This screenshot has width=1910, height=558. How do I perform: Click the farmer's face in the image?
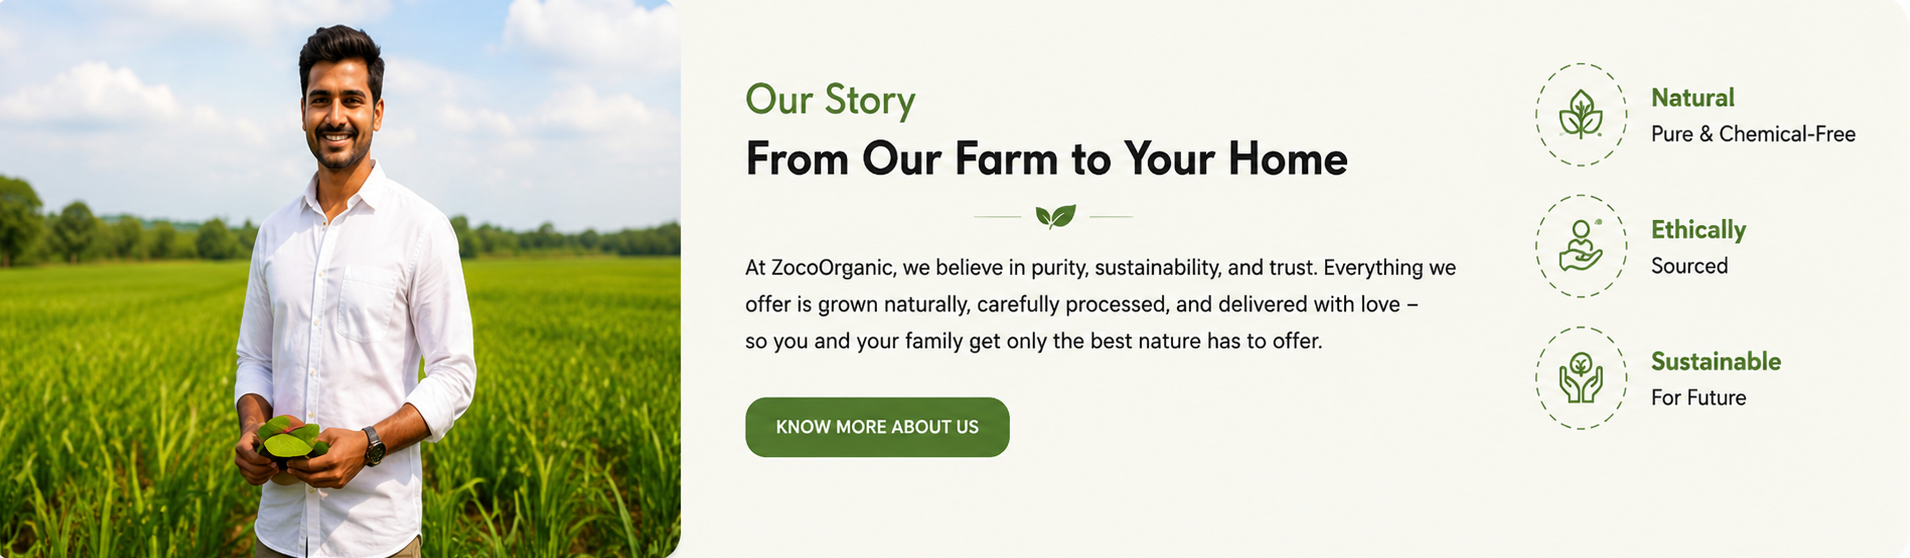(x=340, y=110)
